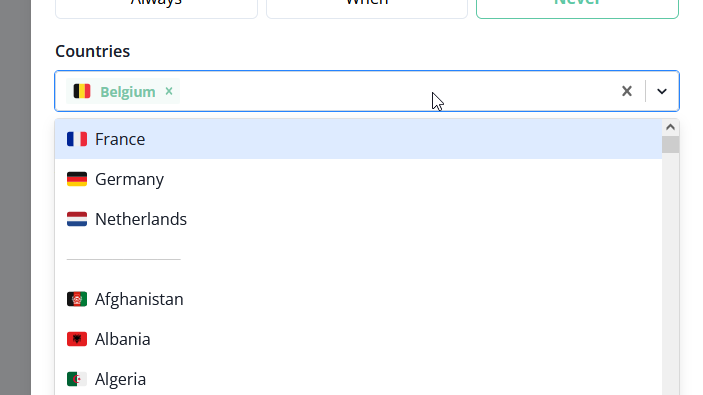Click the Belgium flag in the selected tag
This screenshot has width=703, height=395.
pyautogui.click(x=82, y=91)
